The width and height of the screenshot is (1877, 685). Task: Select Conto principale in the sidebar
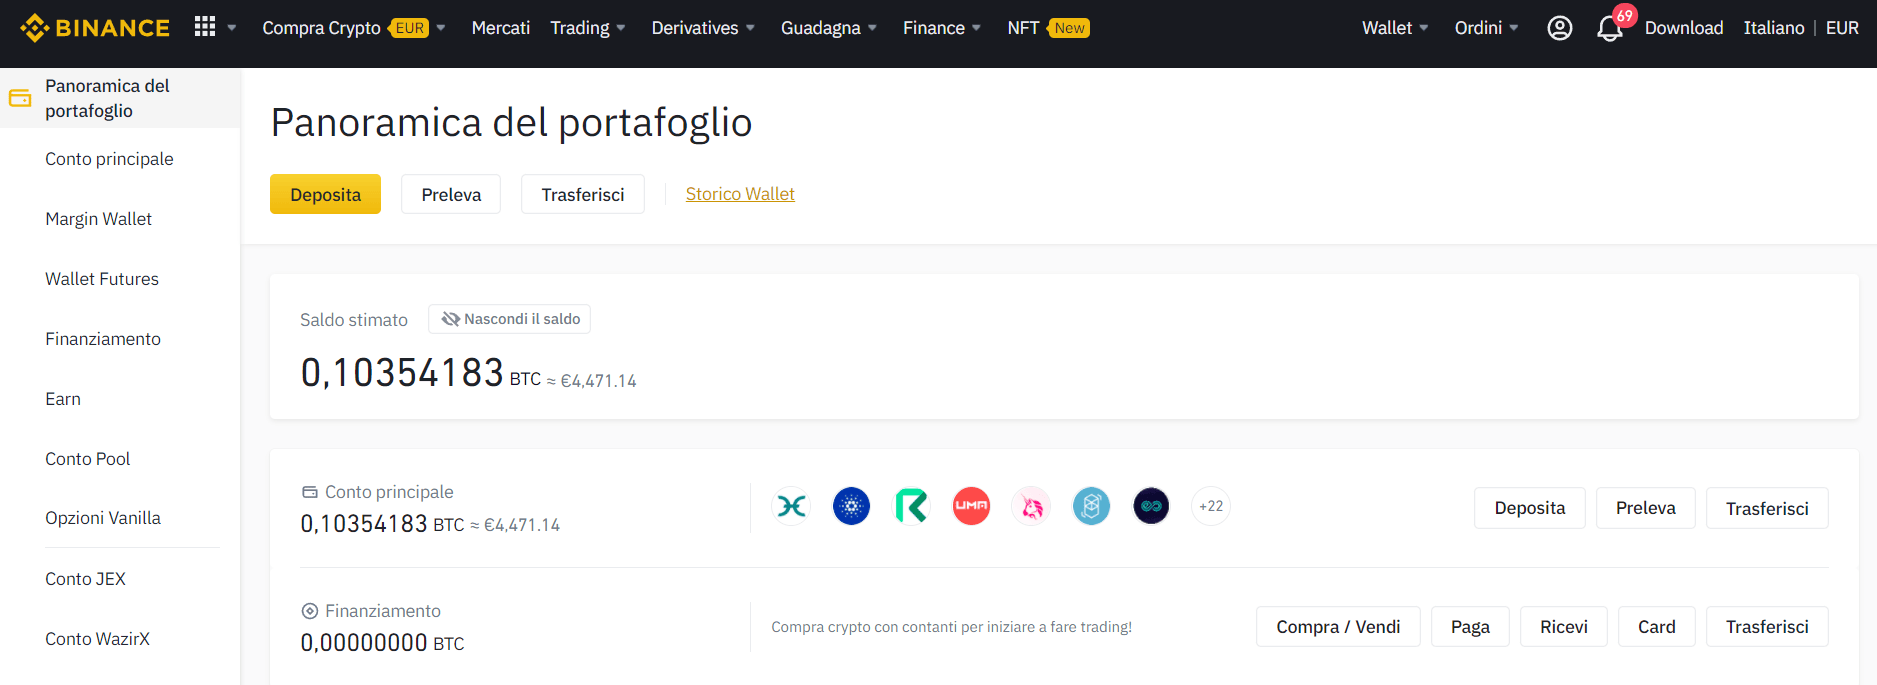tap(109, 159)
